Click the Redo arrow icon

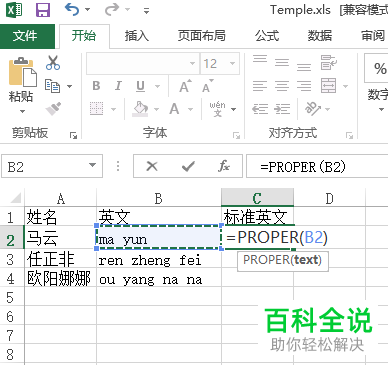click(x=112, y=10)
